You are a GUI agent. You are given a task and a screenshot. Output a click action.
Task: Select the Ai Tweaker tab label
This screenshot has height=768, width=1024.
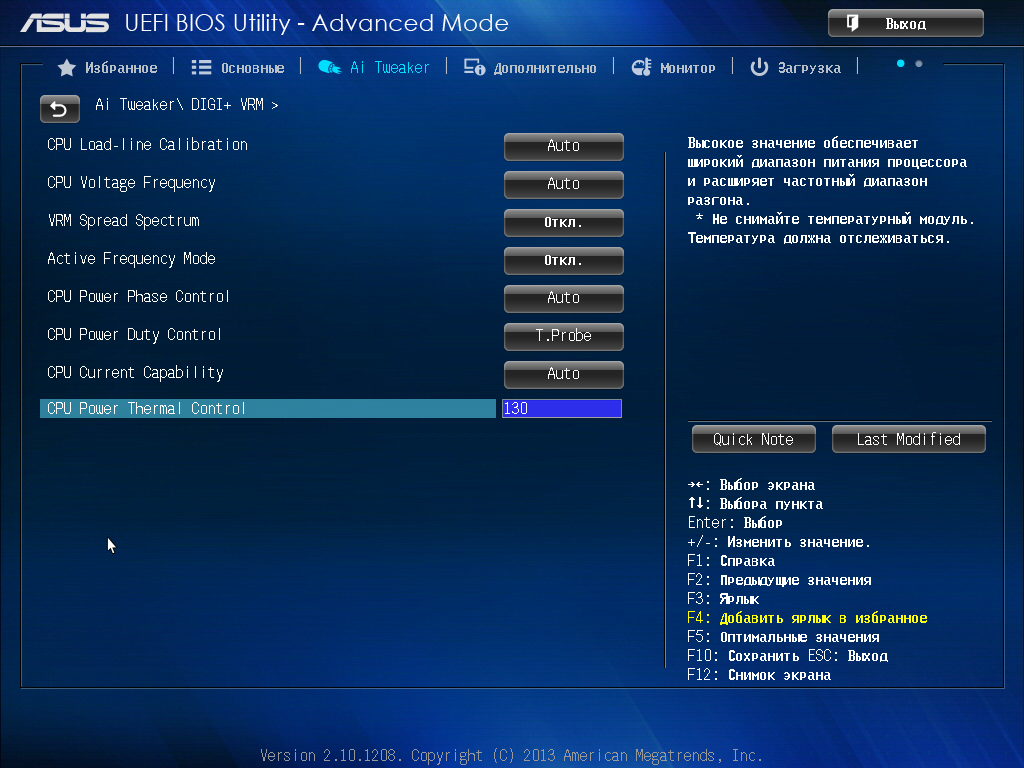[x=389, y=68]
